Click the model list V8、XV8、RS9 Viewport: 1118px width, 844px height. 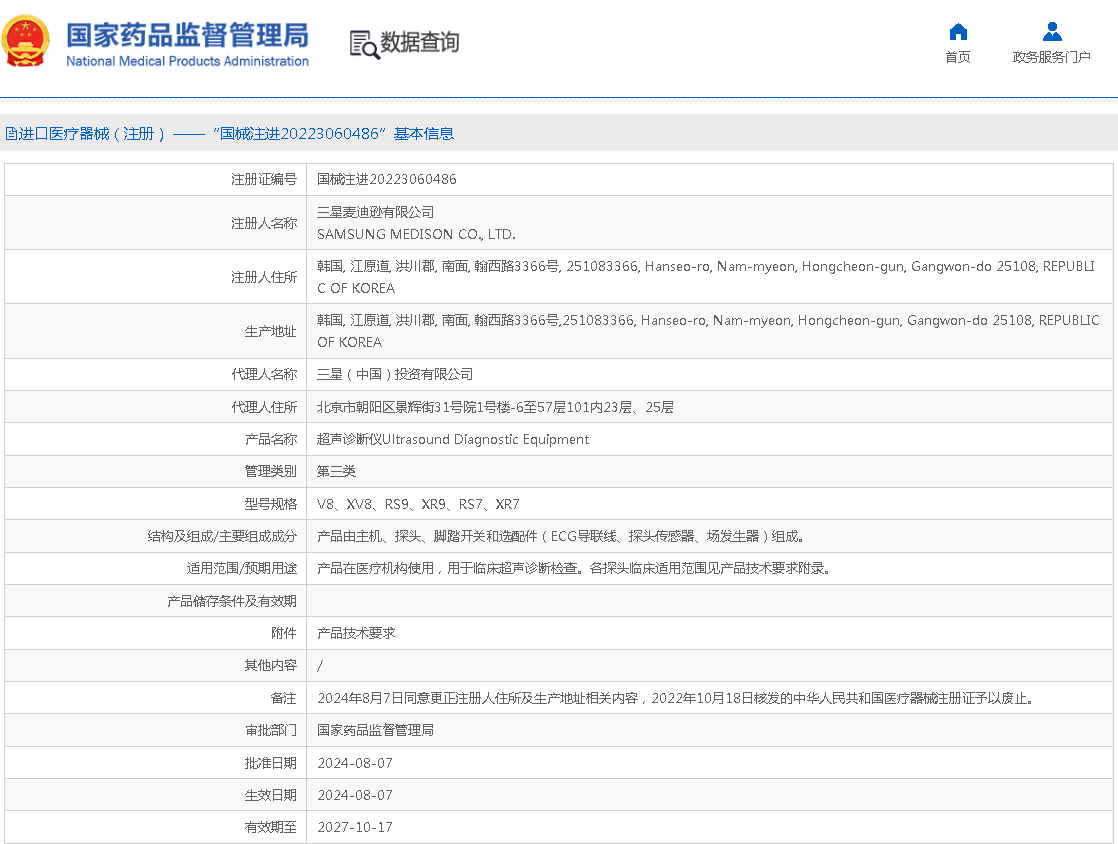point(418,504)
